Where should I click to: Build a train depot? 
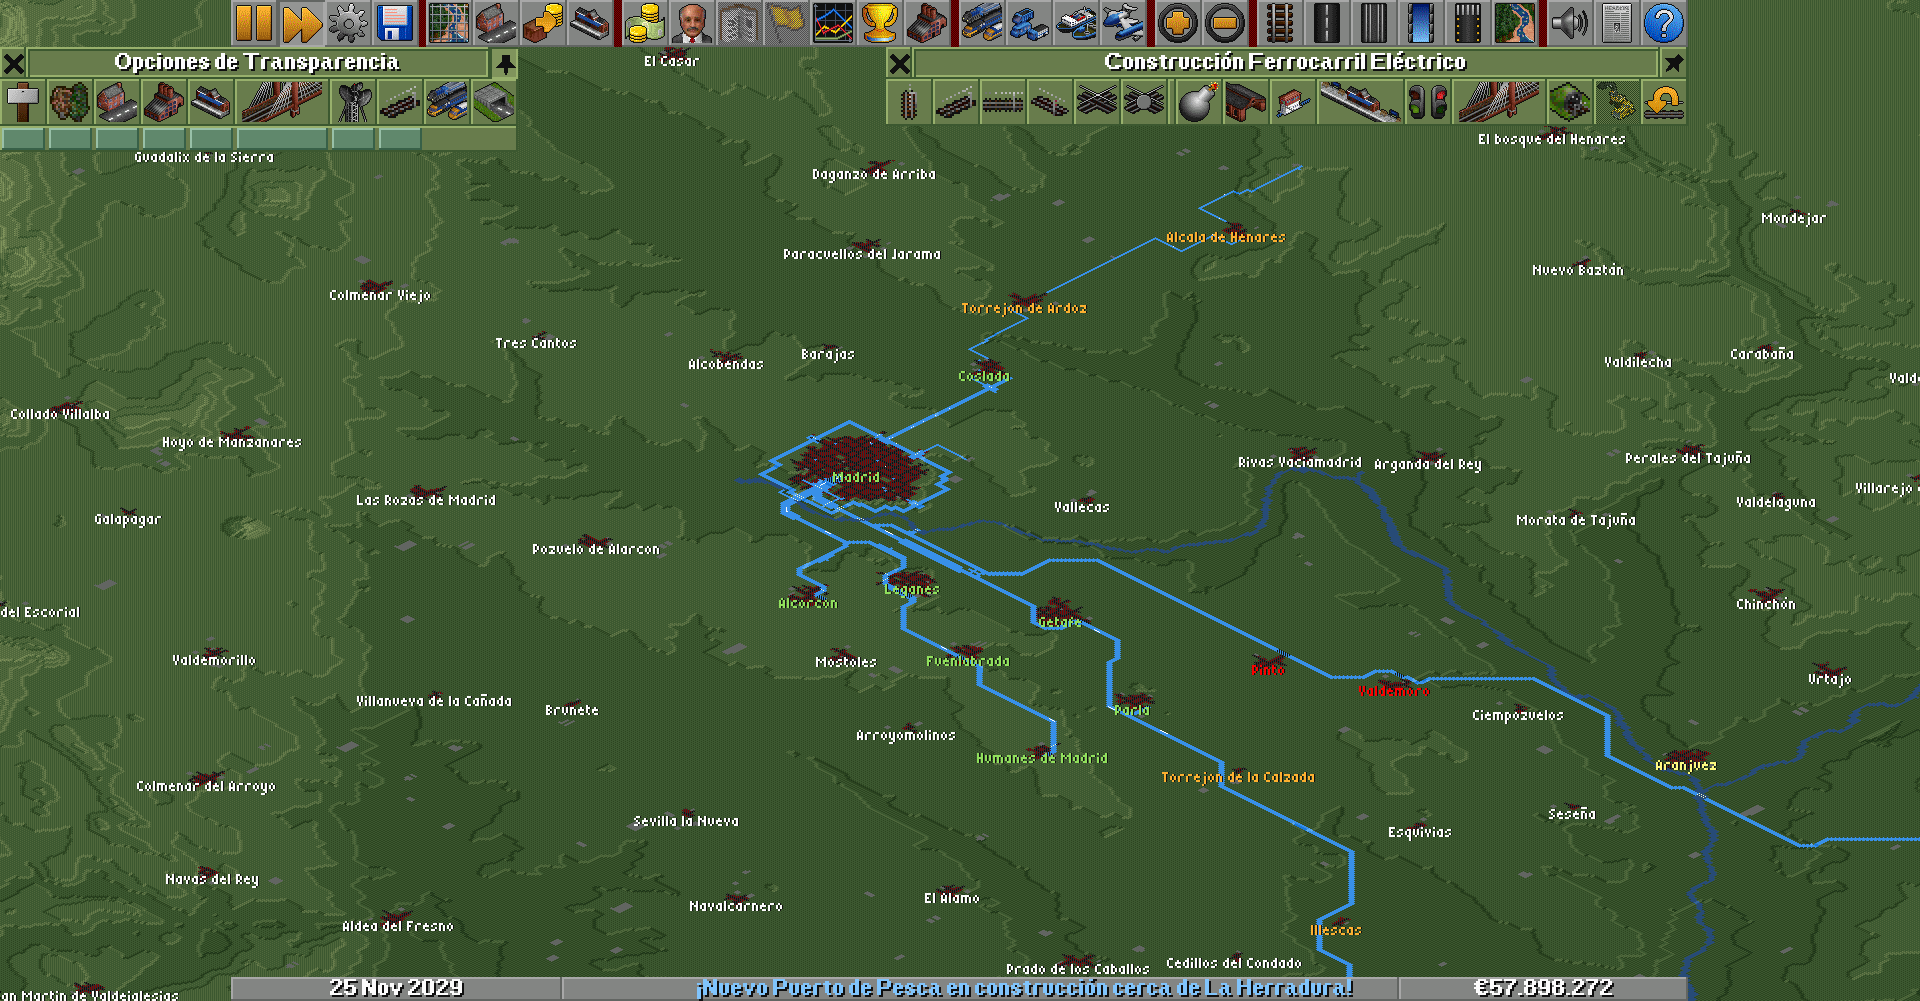coord(1246,102)
